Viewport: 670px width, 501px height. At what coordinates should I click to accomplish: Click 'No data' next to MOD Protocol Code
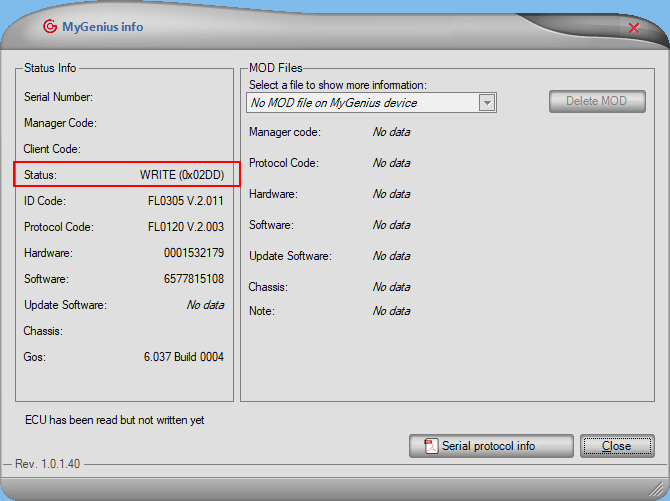tap(391, 163)
